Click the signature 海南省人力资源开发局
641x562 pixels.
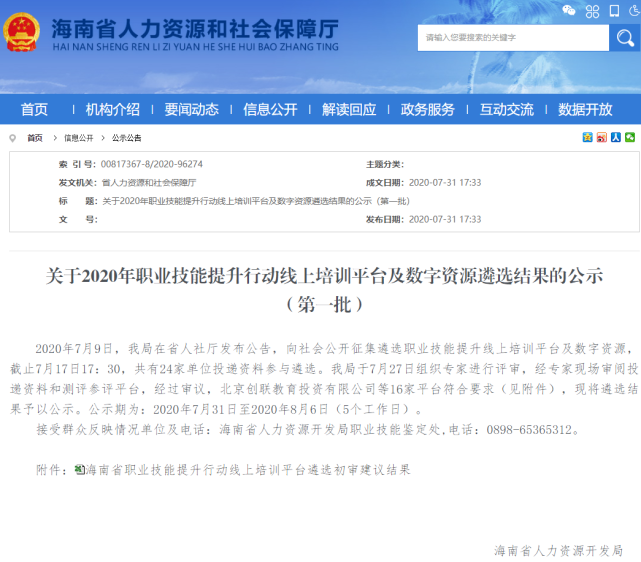pos(558,551)
